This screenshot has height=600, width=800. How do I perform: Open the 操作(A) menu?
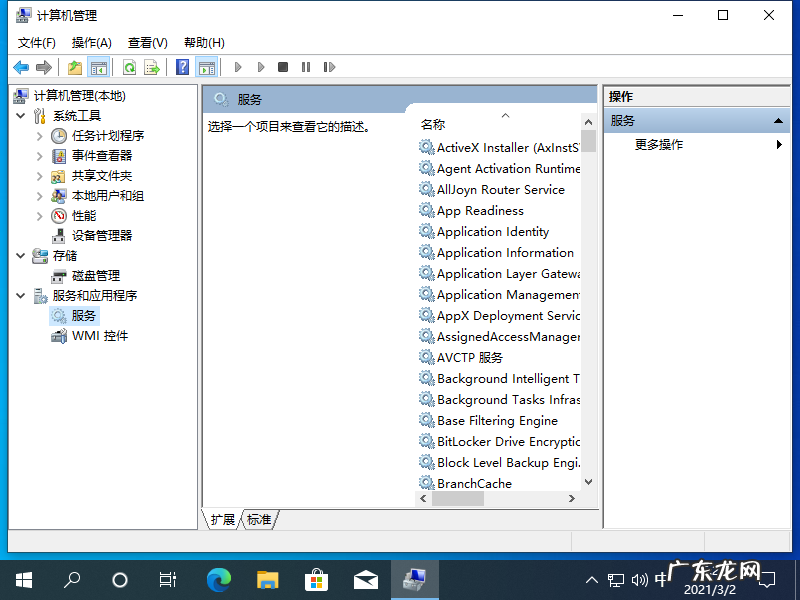pos(91,42)
